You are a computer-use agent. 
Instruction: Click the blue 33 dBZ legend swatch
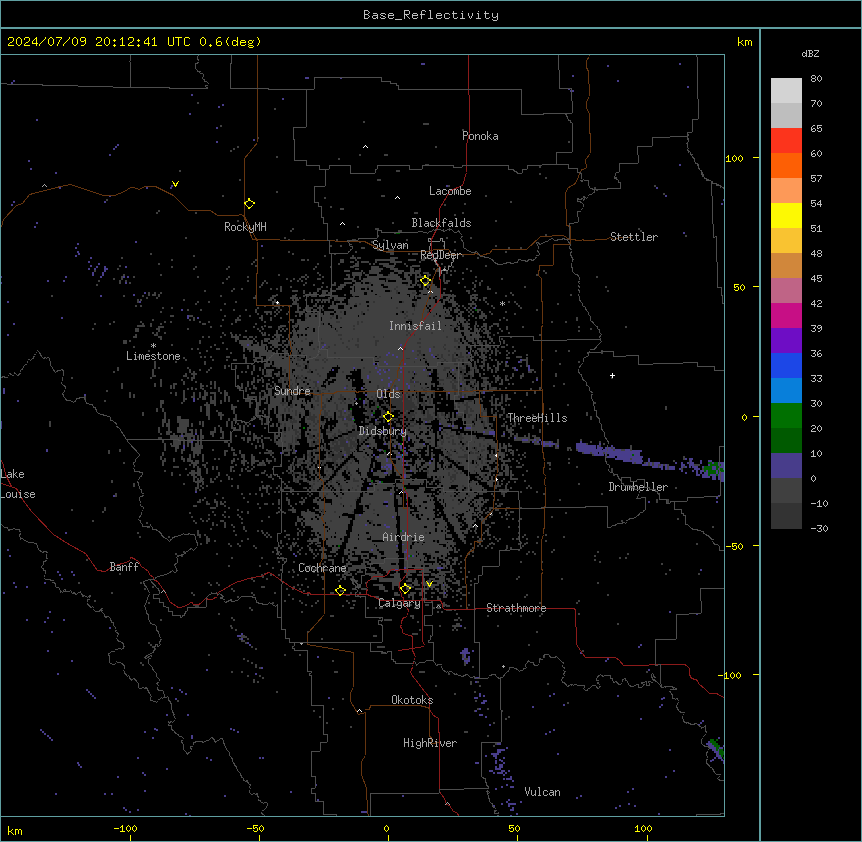[786, 365]
